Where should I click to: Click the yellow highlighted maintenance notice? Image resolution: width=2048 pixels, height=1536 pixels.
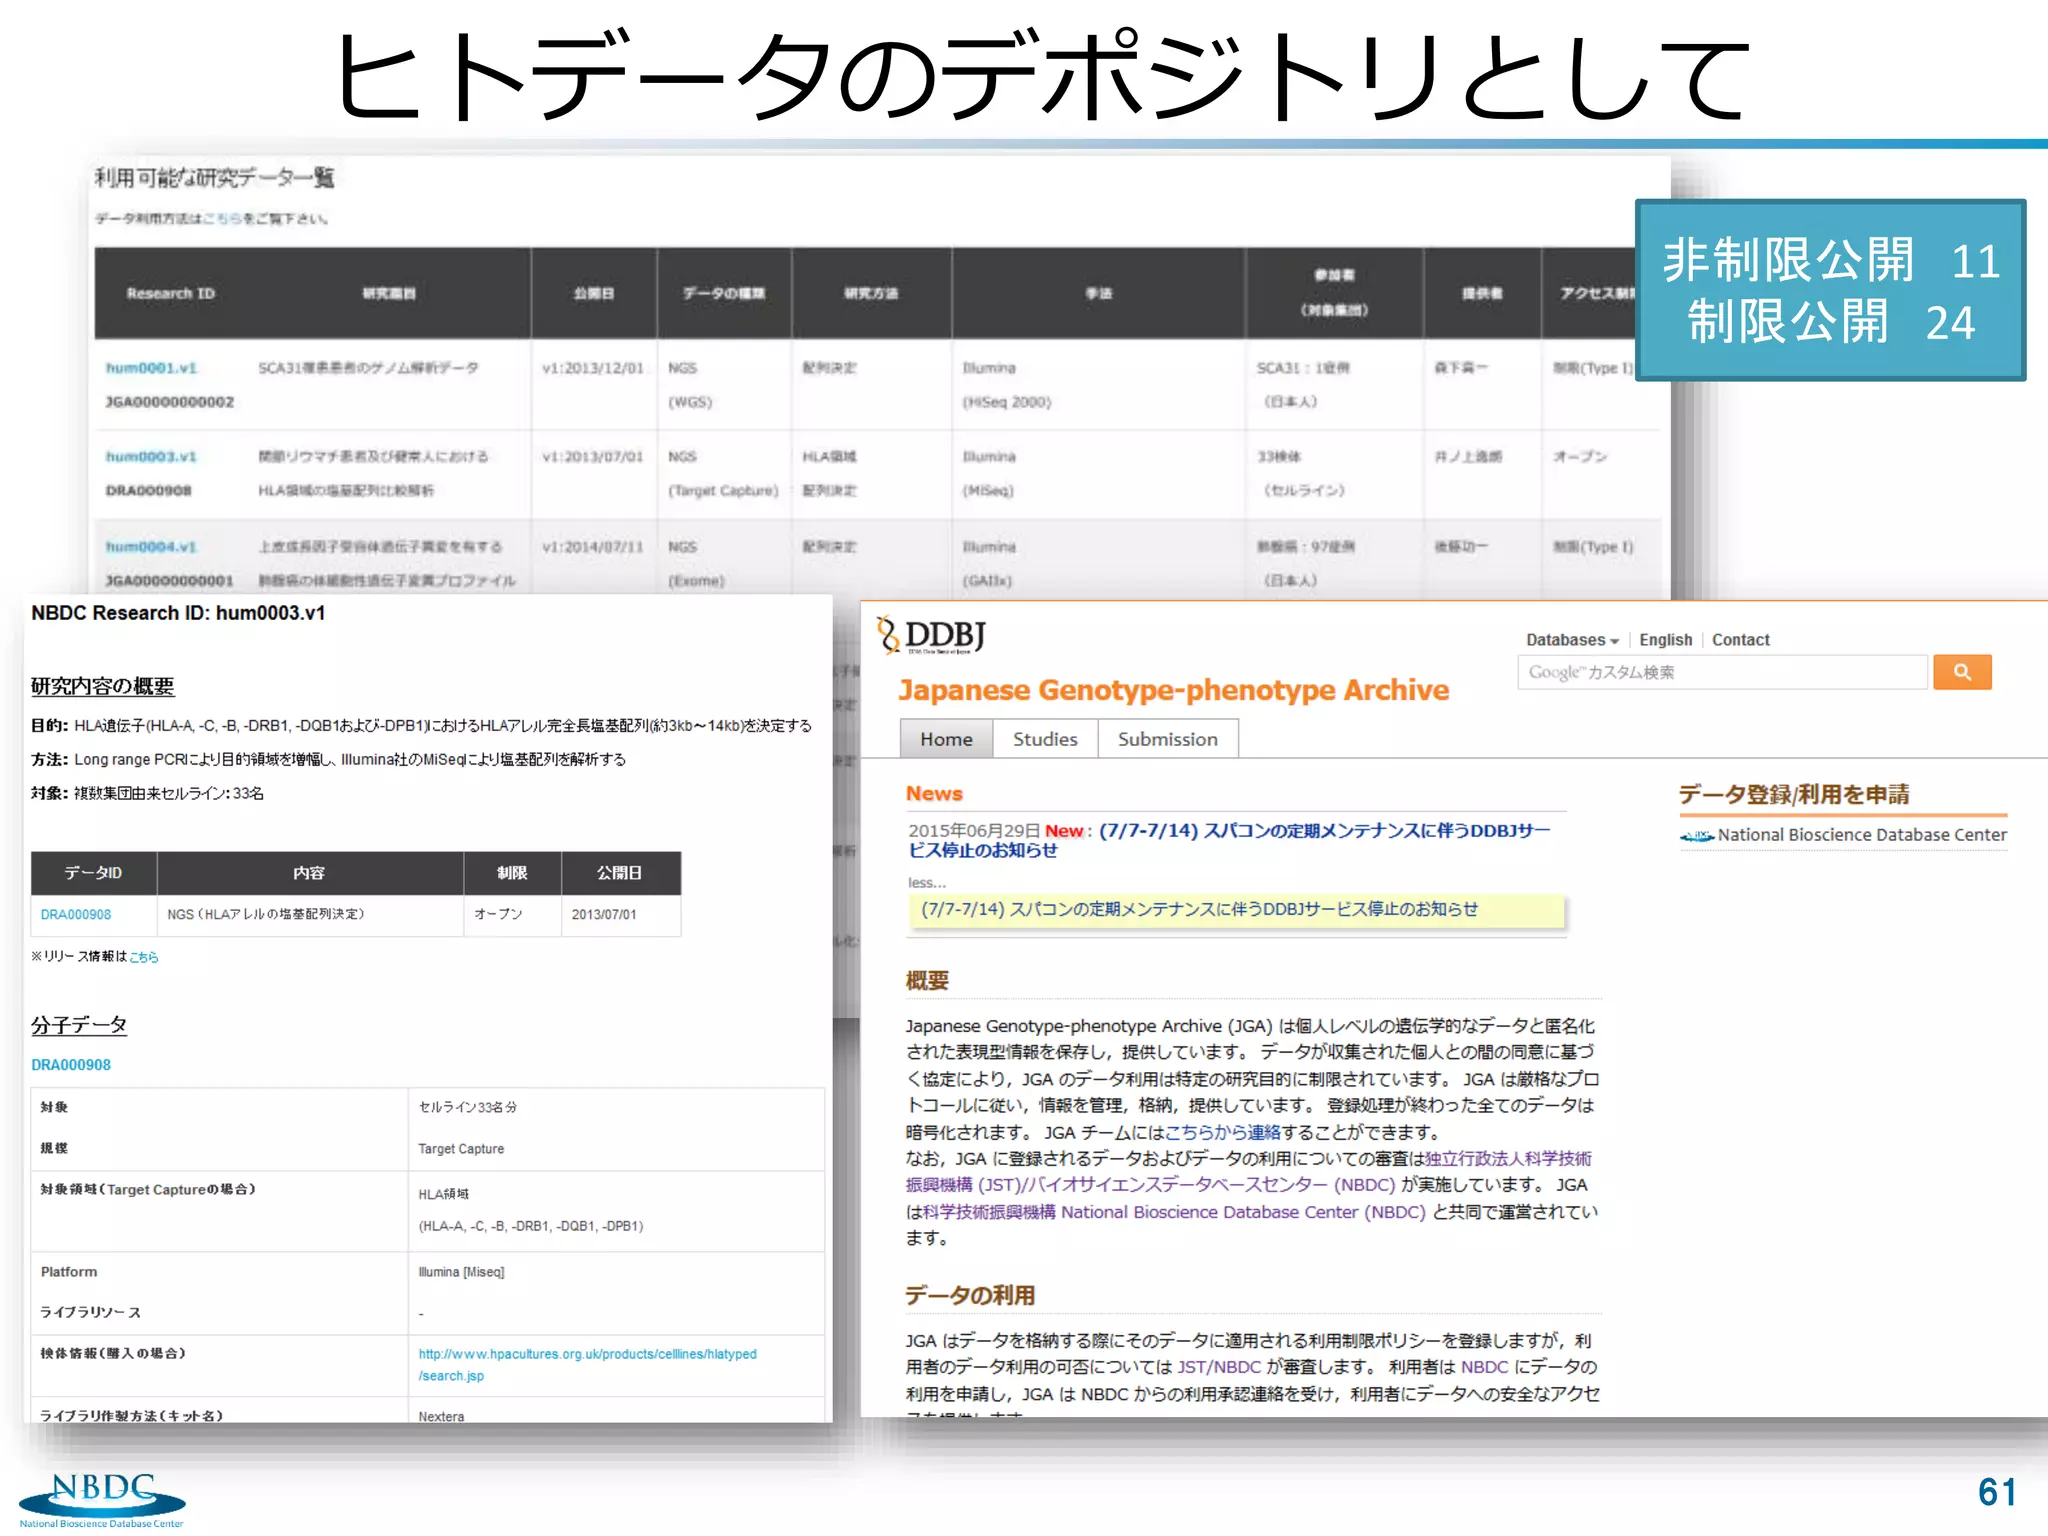point(1236,910)
